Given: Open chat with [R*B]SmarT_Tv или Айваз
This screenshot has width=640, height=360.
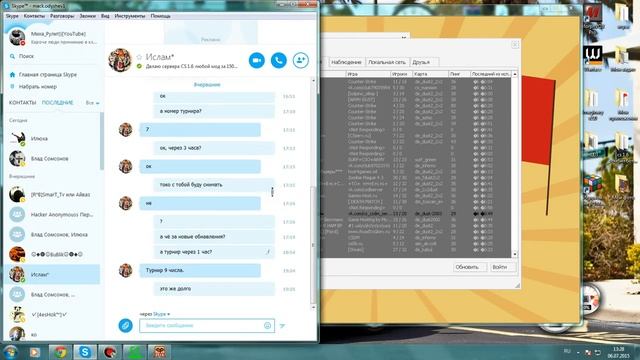Looking at the screenshot, I should (x=52, y=194).
